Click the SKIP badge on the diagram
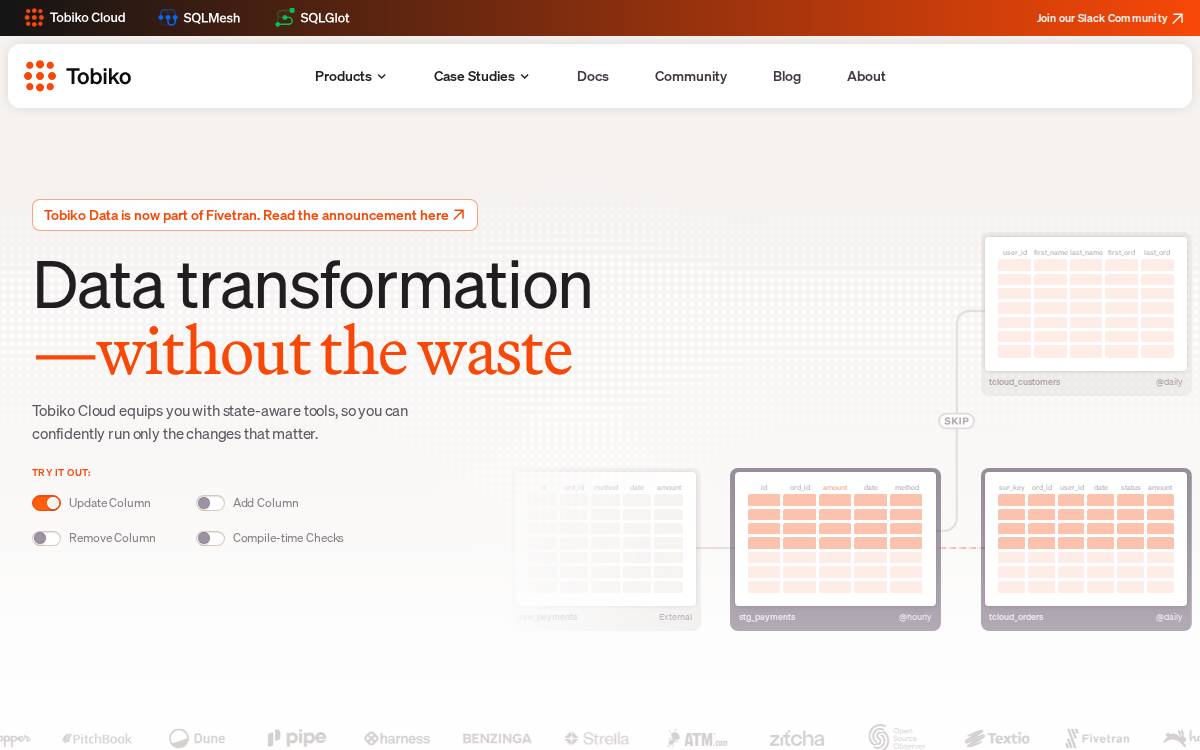 [957, 421]
